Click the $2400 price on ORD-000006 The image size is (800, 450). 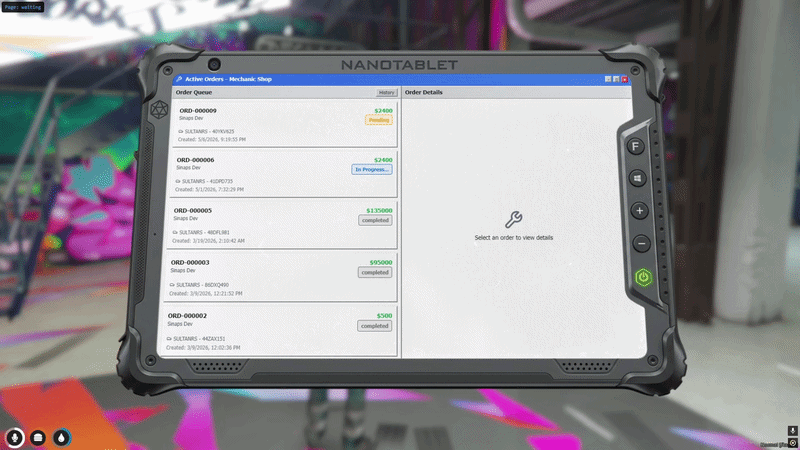click(x=383, y=160)
